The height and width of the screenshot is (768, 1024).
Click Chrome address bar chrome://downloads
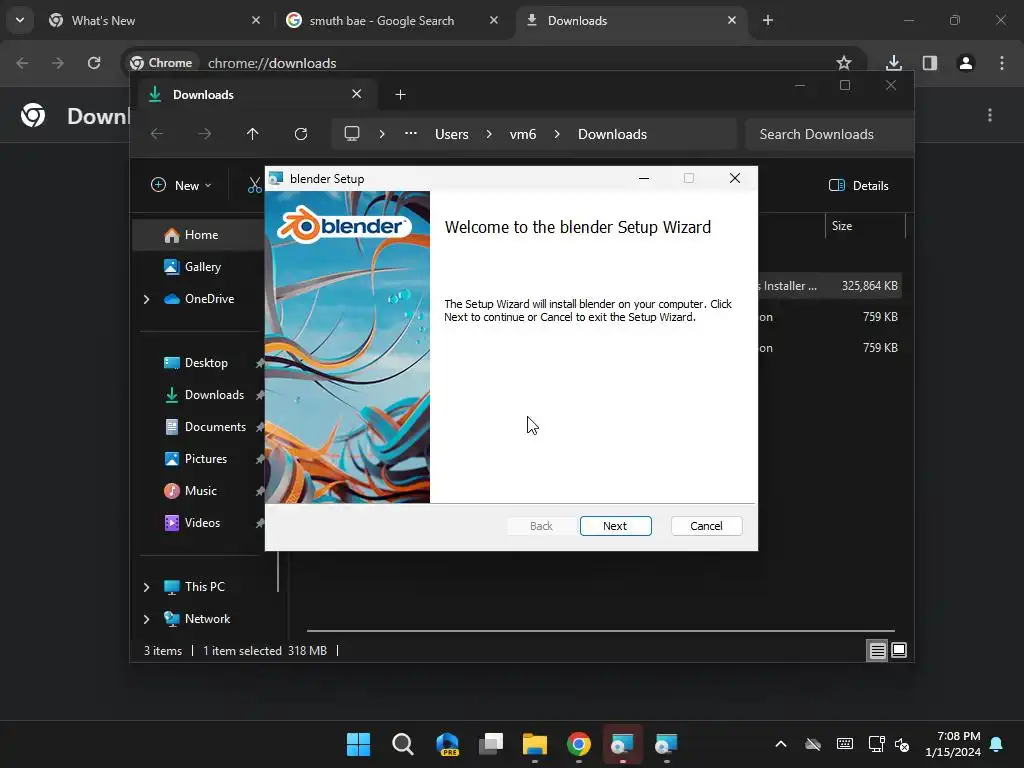[x=272, y=63]
